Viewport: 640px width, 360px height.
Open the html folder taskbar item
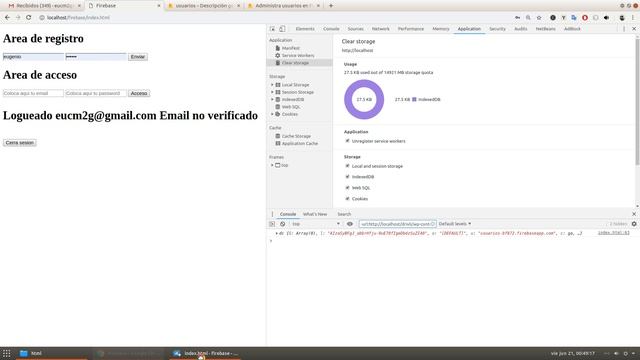52,353
